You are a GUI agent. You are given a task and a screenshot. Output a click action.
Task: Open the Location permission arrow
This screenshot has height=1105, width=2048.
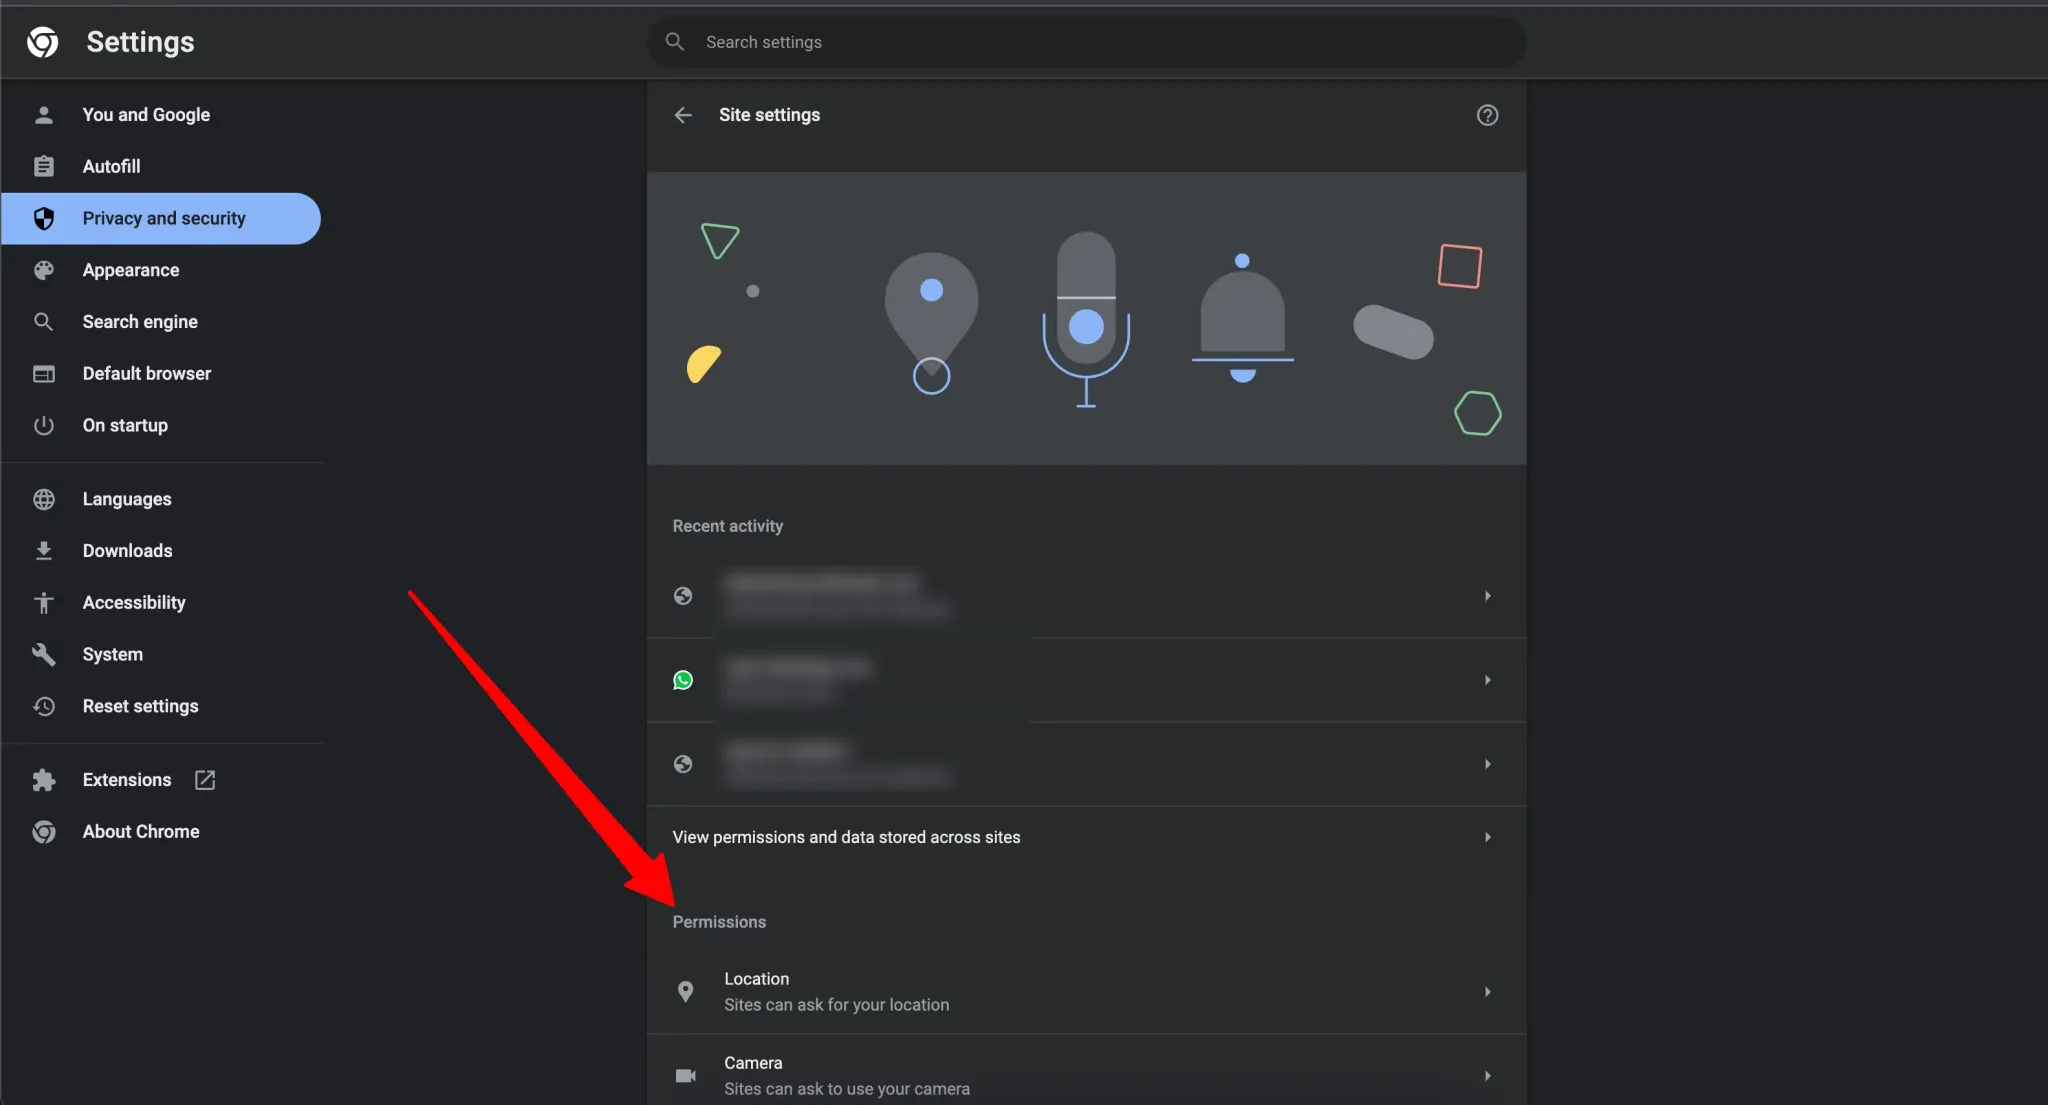1487,992
